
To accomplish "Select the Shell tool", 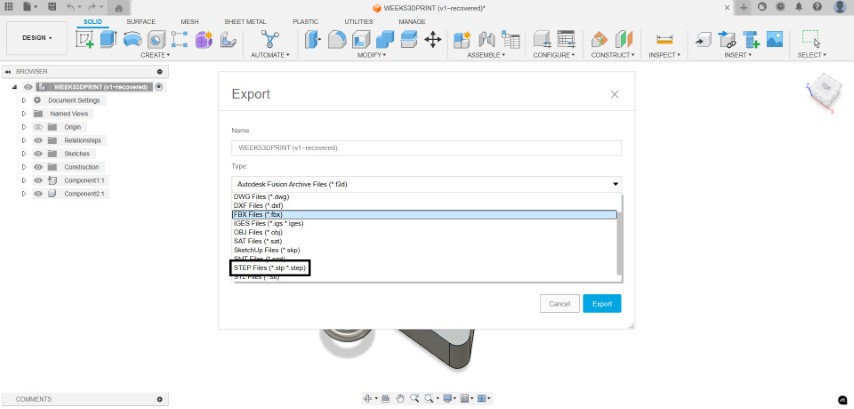I will click(x=361, y=39).
